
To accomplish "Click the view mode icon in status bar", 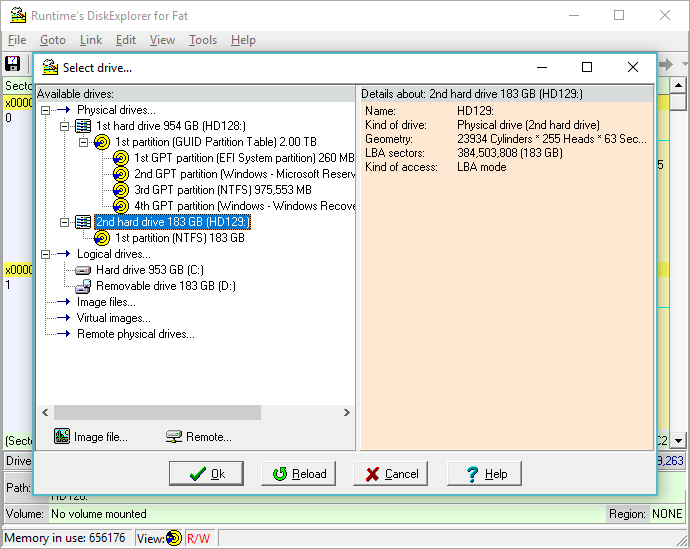I will click(174, 538).
